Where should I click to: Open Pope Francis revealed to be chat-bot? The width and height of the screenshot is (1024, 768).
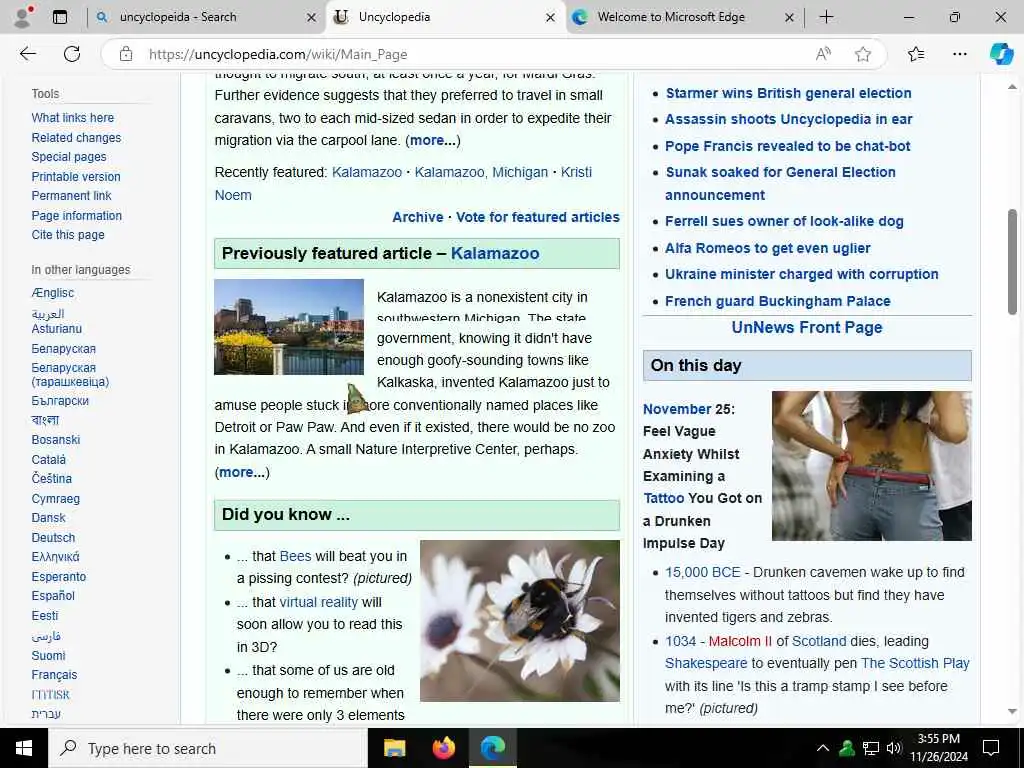tap(788, 146)
